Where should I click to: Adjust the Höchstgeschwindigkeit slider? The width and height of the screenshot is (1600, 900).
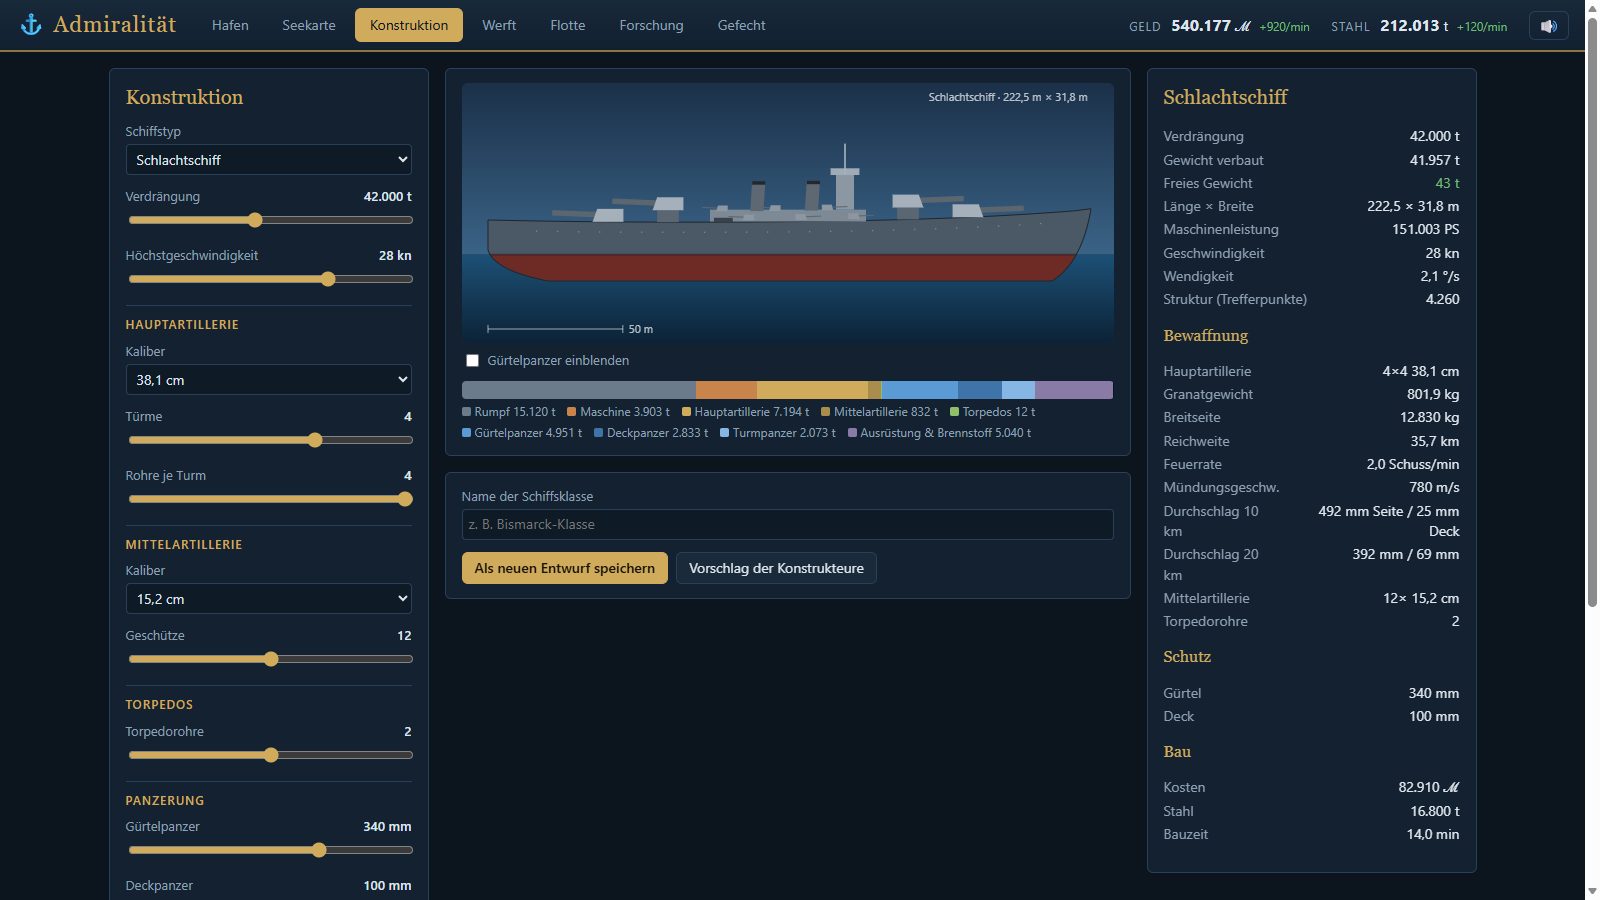pos(270,279)
